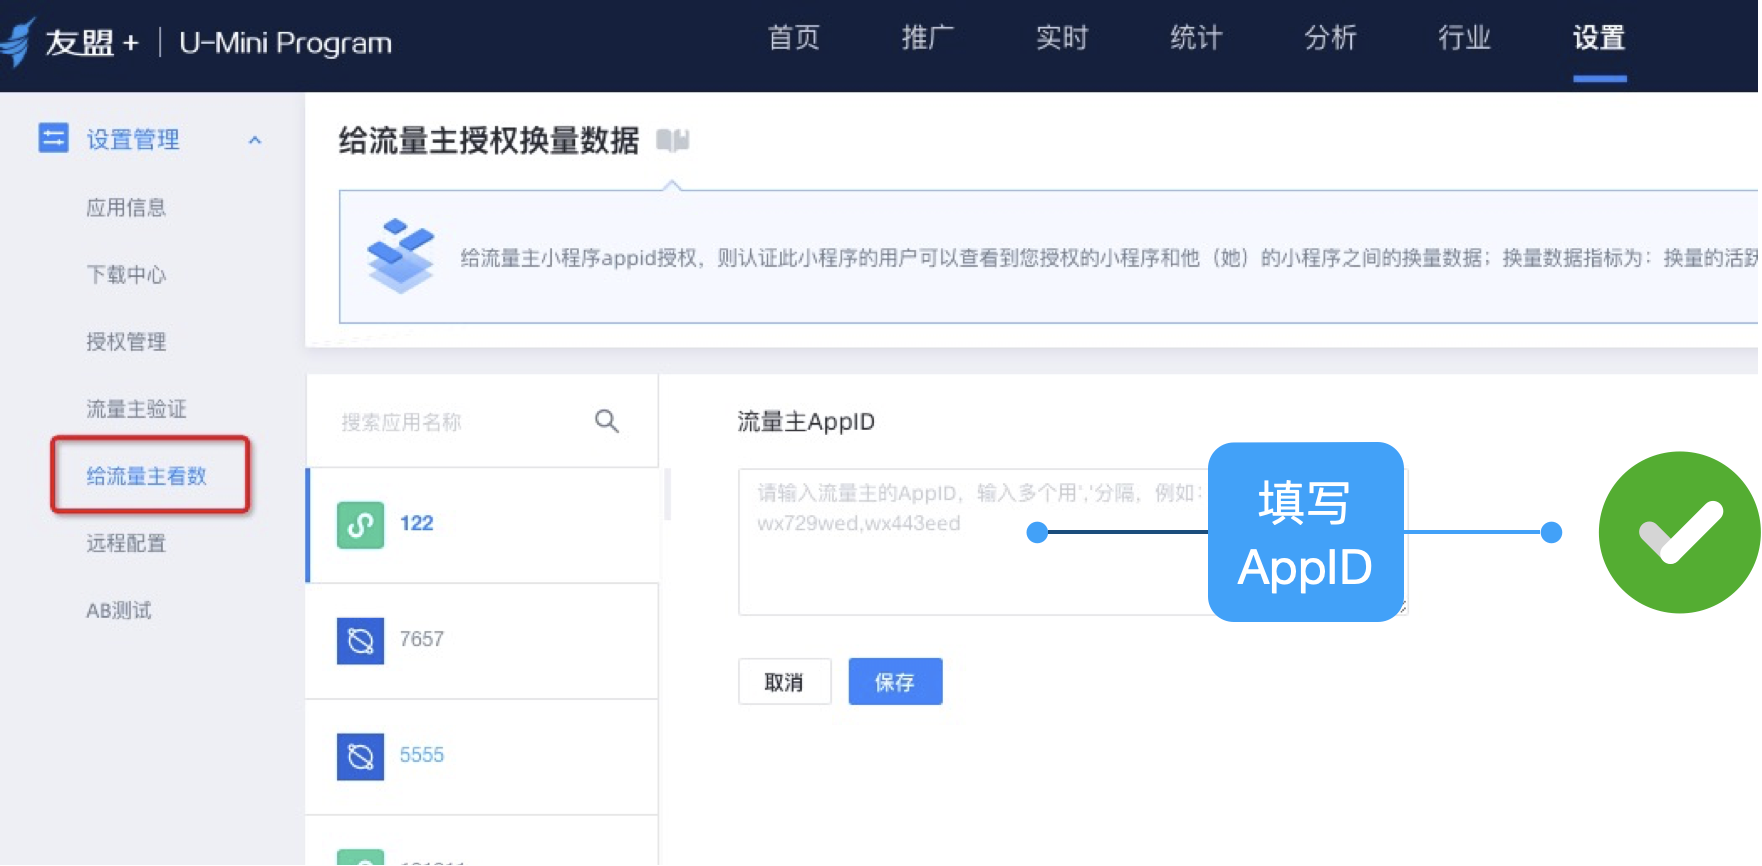Select app 122 in the list
Image resolution: width=1762 pixels, height=866 pixels.
(483, 524)
